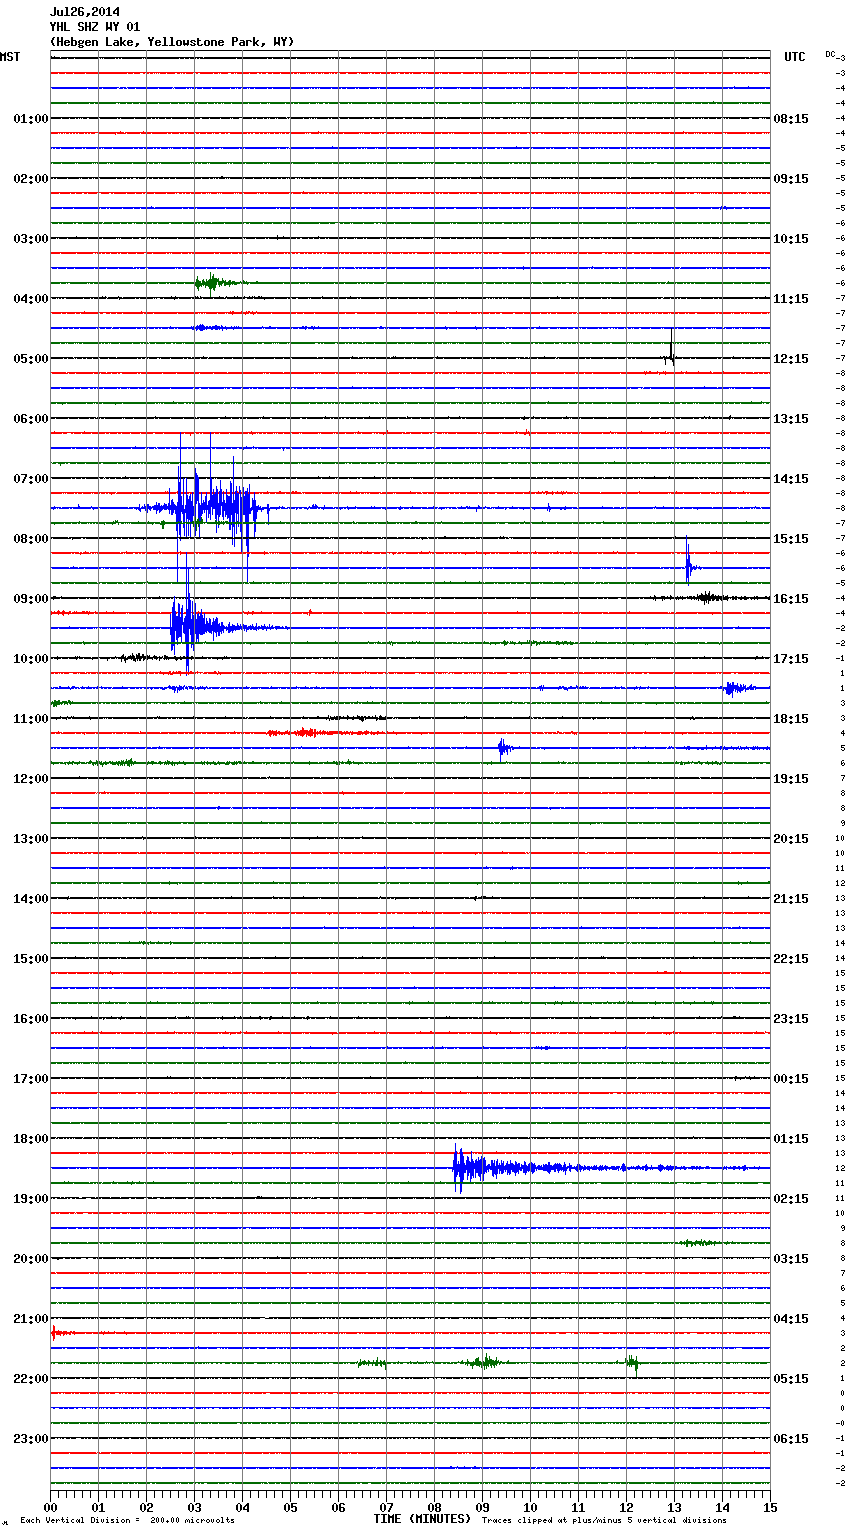850x1534 pixels.
Task: Select the 11:00 MST time label
Action: click(x=30, y=718)
